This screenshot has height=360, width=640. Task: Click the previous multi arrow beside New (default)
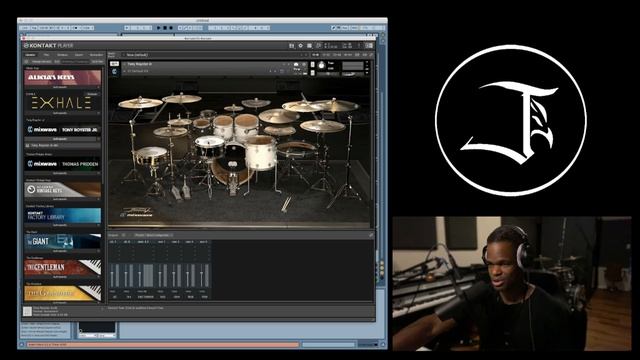pyautogui.click(x=301, y=55)
